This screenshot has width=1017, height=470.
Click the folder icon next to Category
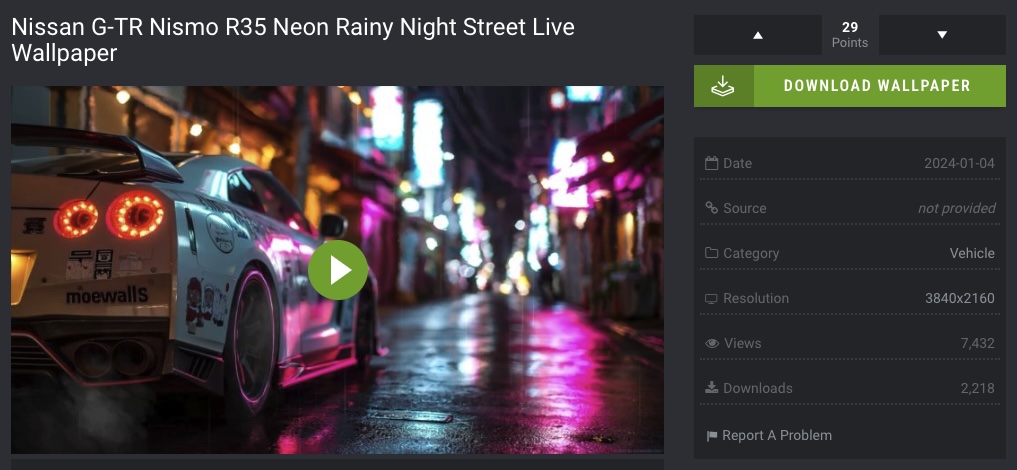712,253
